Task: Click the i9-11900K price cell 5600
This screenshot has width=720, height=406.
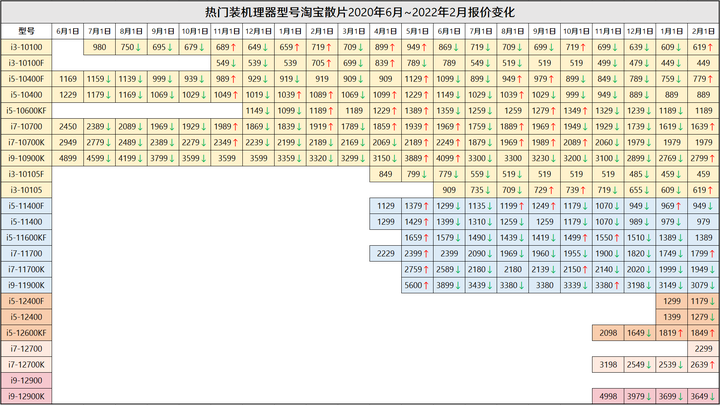Action: coord(417,285)
